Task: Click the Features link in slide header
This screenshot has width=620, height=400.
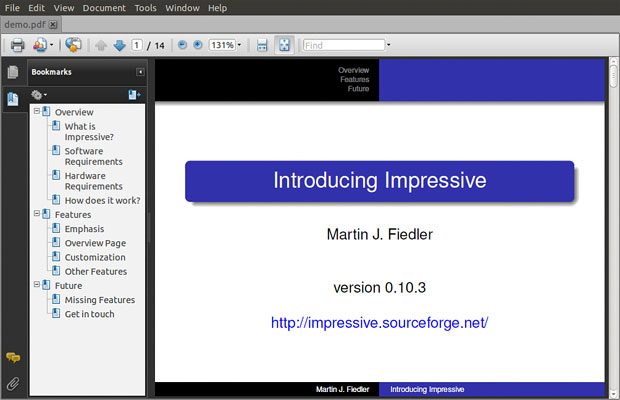Action: 355,79
